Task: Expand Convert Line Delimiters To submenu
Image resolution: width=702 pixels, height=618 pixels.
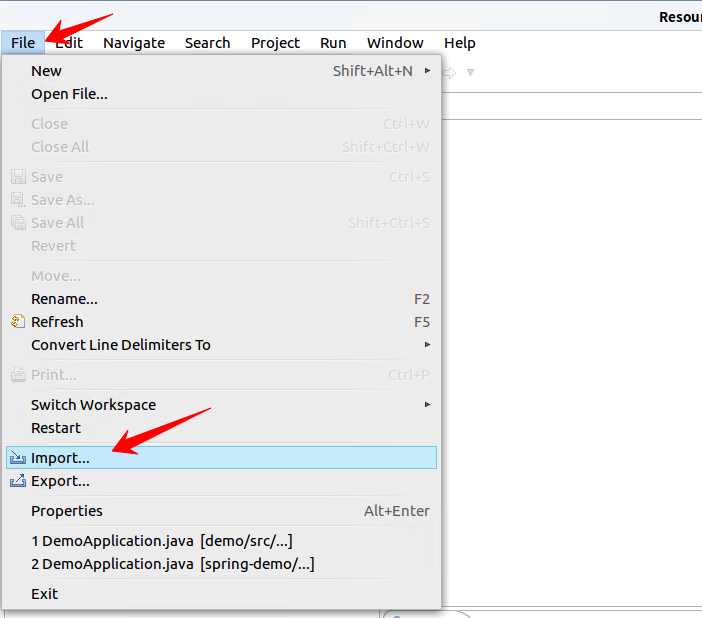Action: 221,345
